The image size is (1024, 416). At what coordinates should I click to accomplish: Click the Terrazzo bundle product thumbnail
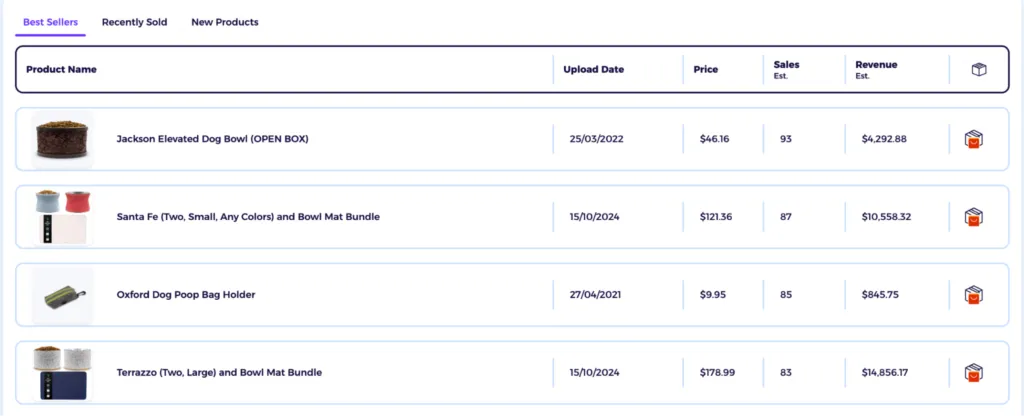63,373
